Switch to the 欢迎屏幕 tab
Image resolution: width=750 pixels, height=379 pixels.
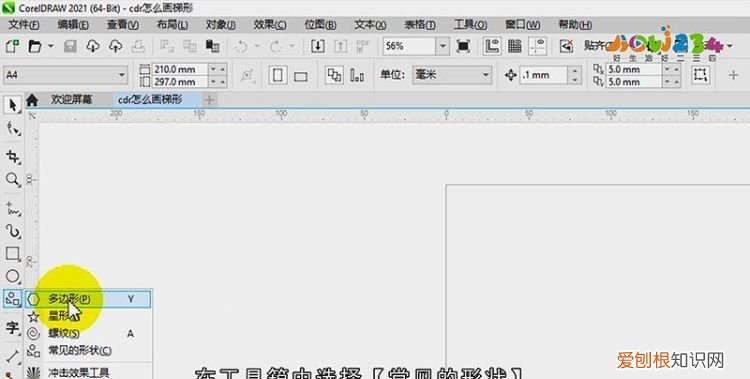72,100
